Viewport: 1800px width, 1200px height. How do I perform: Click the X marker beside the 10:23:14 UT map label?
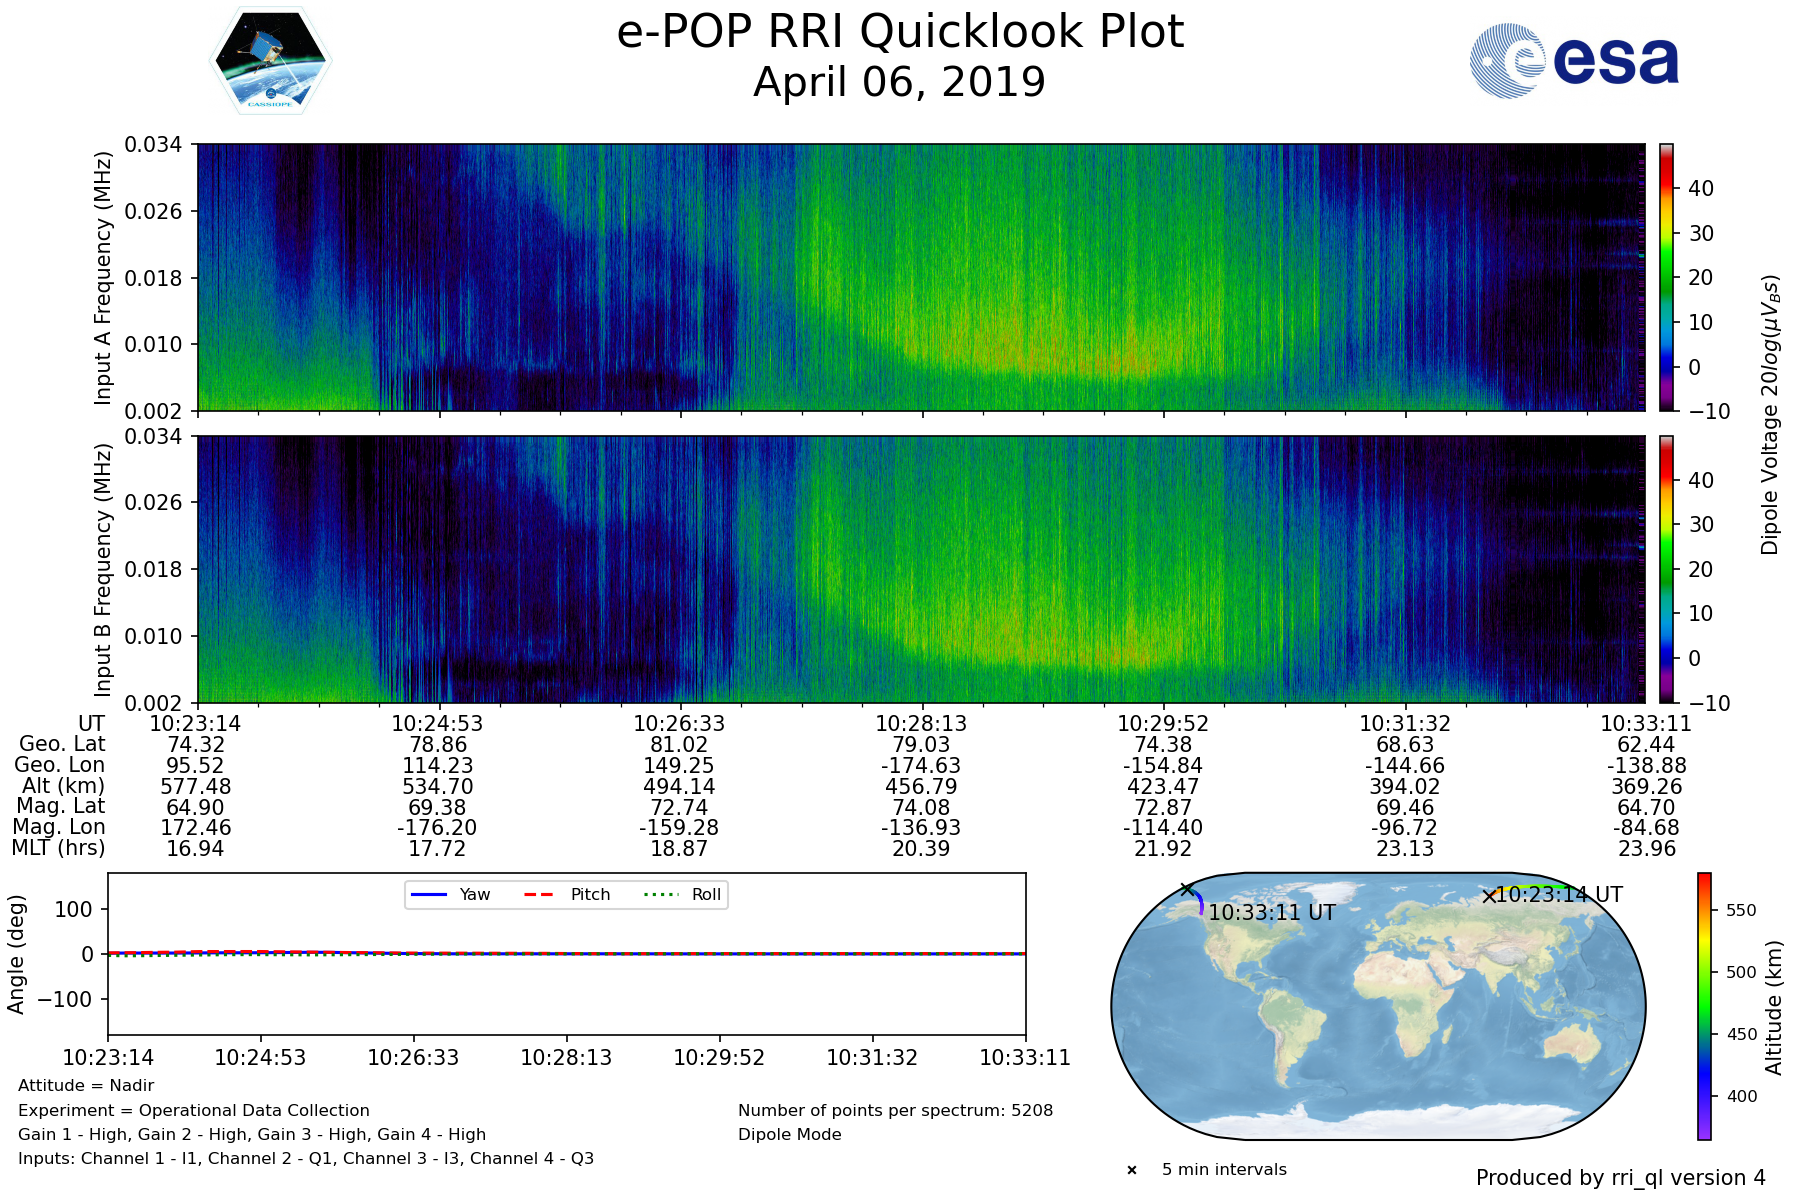click(x=1489, y=896)
